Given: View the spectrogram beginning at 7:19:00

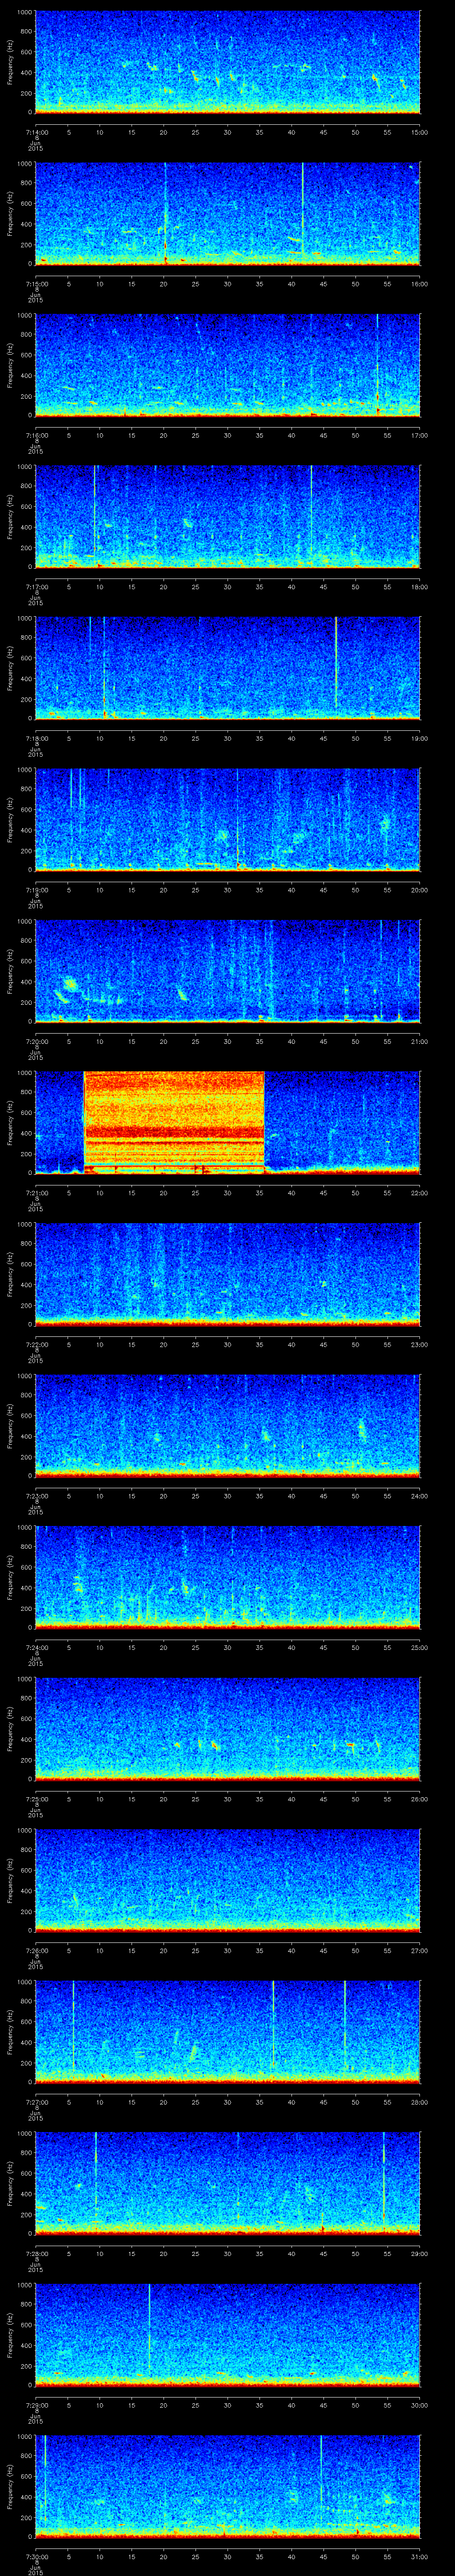Looking at the screenshot, I should (x=227, y=820).
